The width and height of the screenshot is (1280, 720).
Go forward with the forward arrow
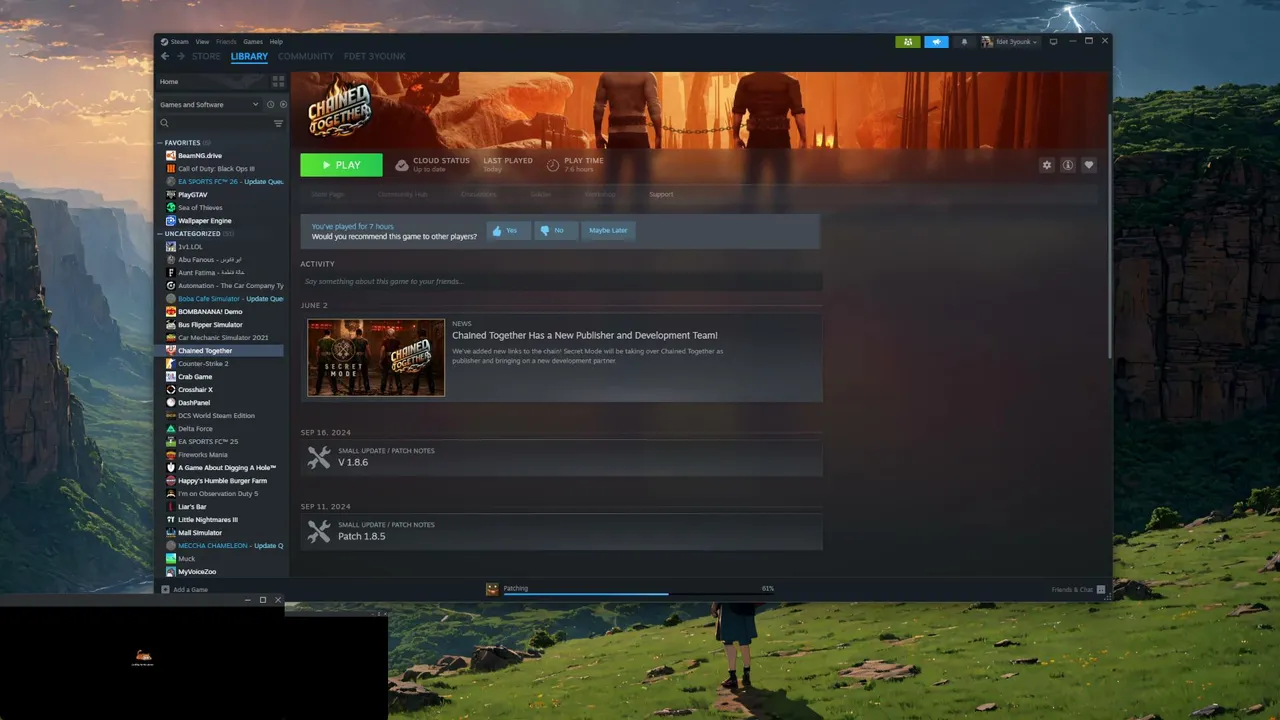181,56
